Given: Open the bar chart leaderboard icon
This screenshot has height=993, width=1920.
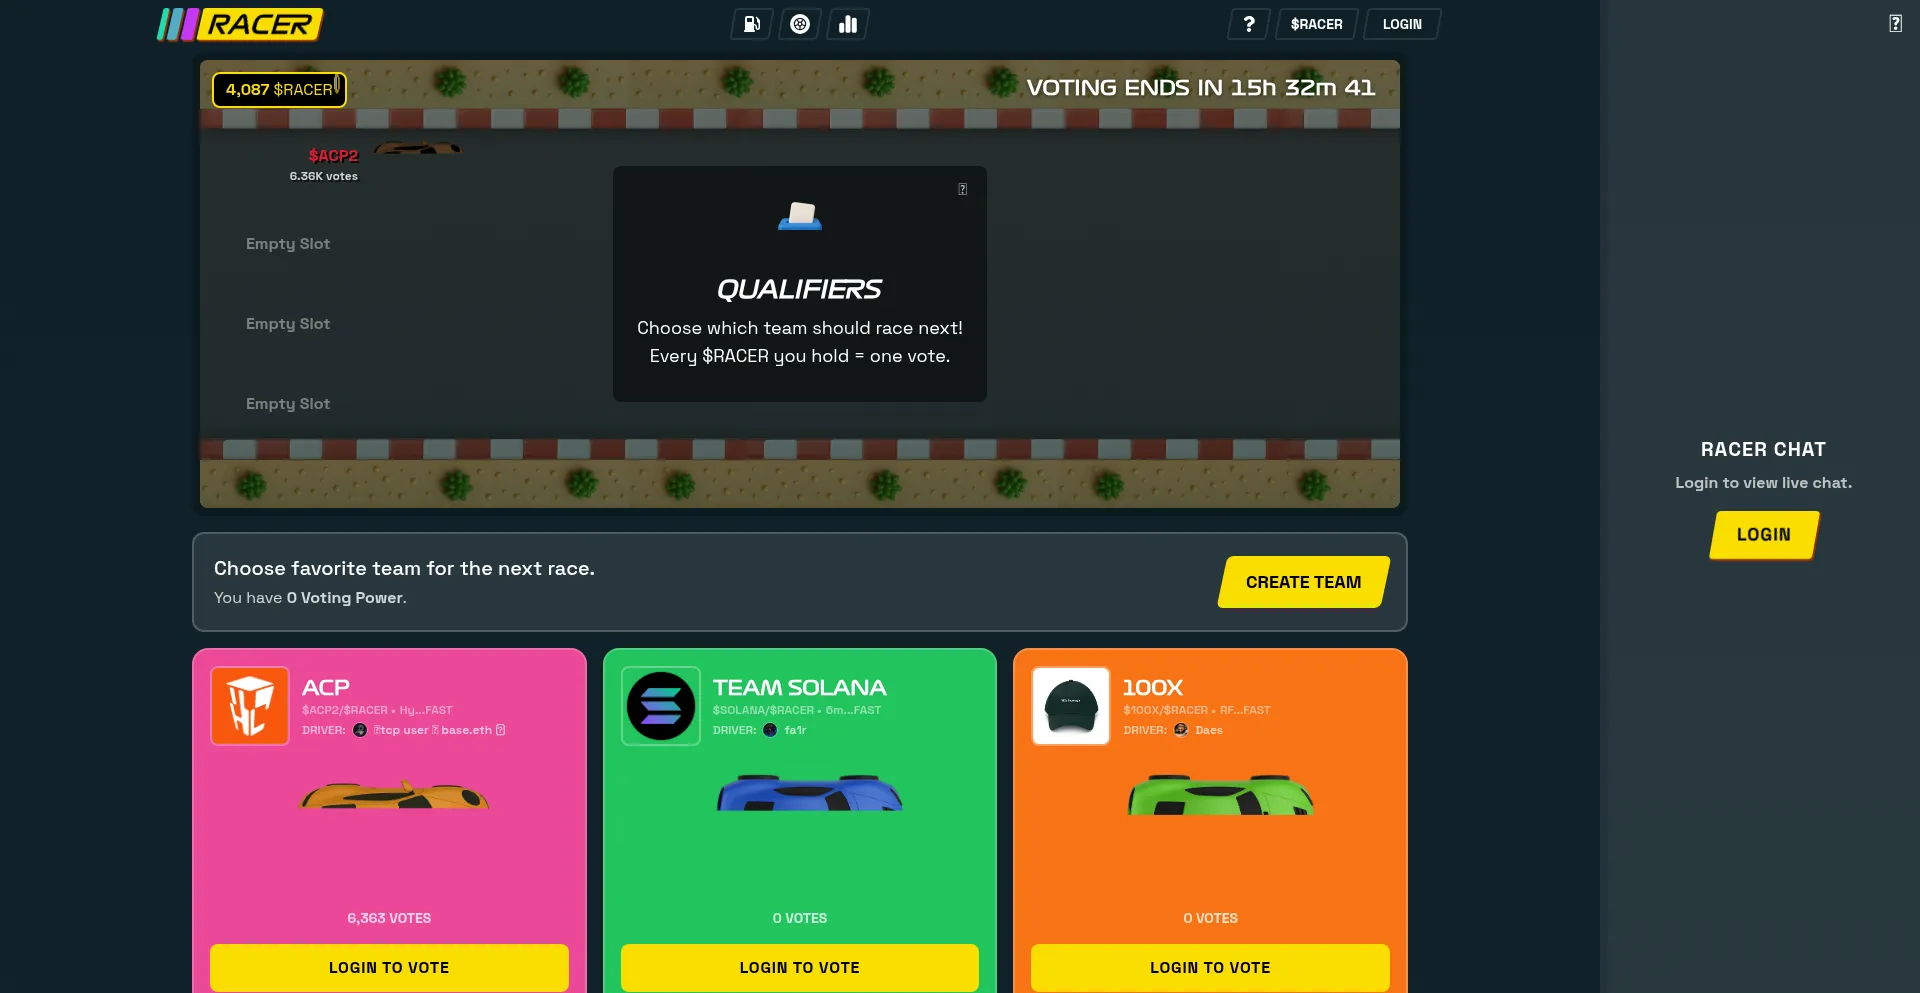Looking at the screenshot, I should (x=848, y=24).
